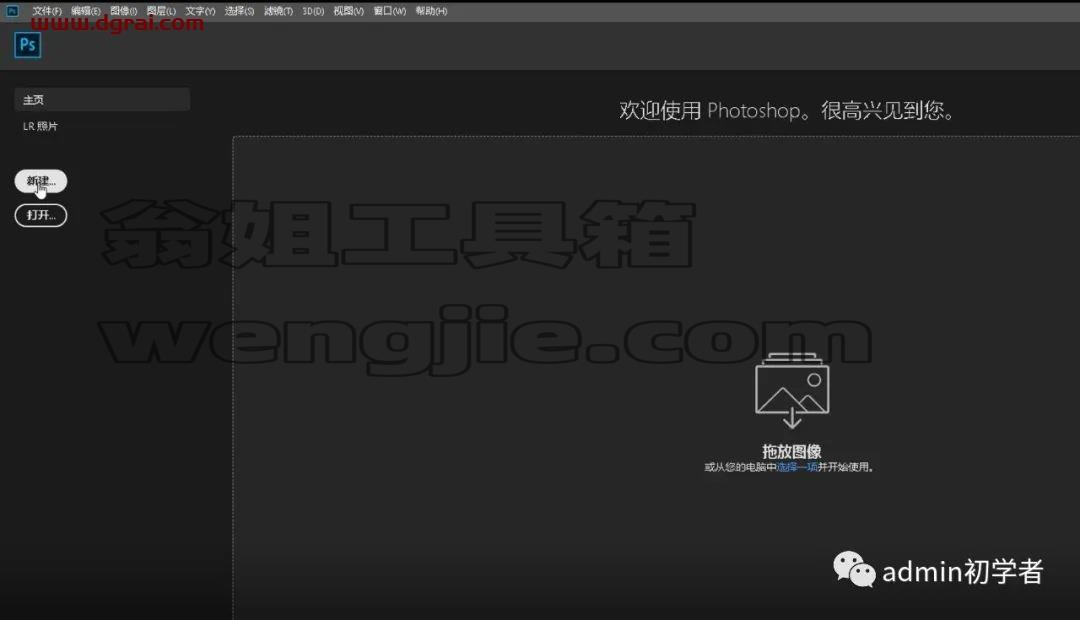Open the 滤镜(T) menu

pos(278,11)
